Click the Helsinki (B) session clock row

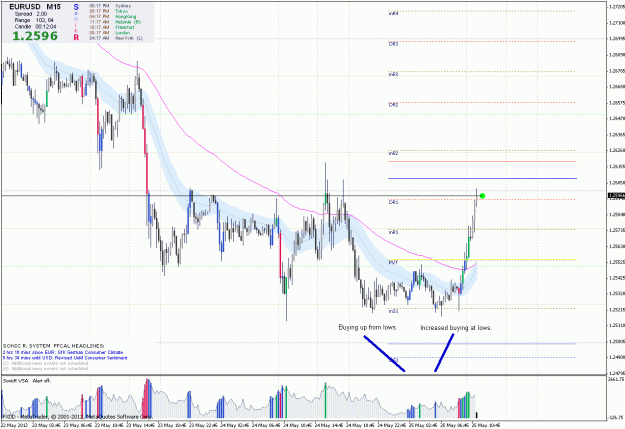(x=115, y=22)
